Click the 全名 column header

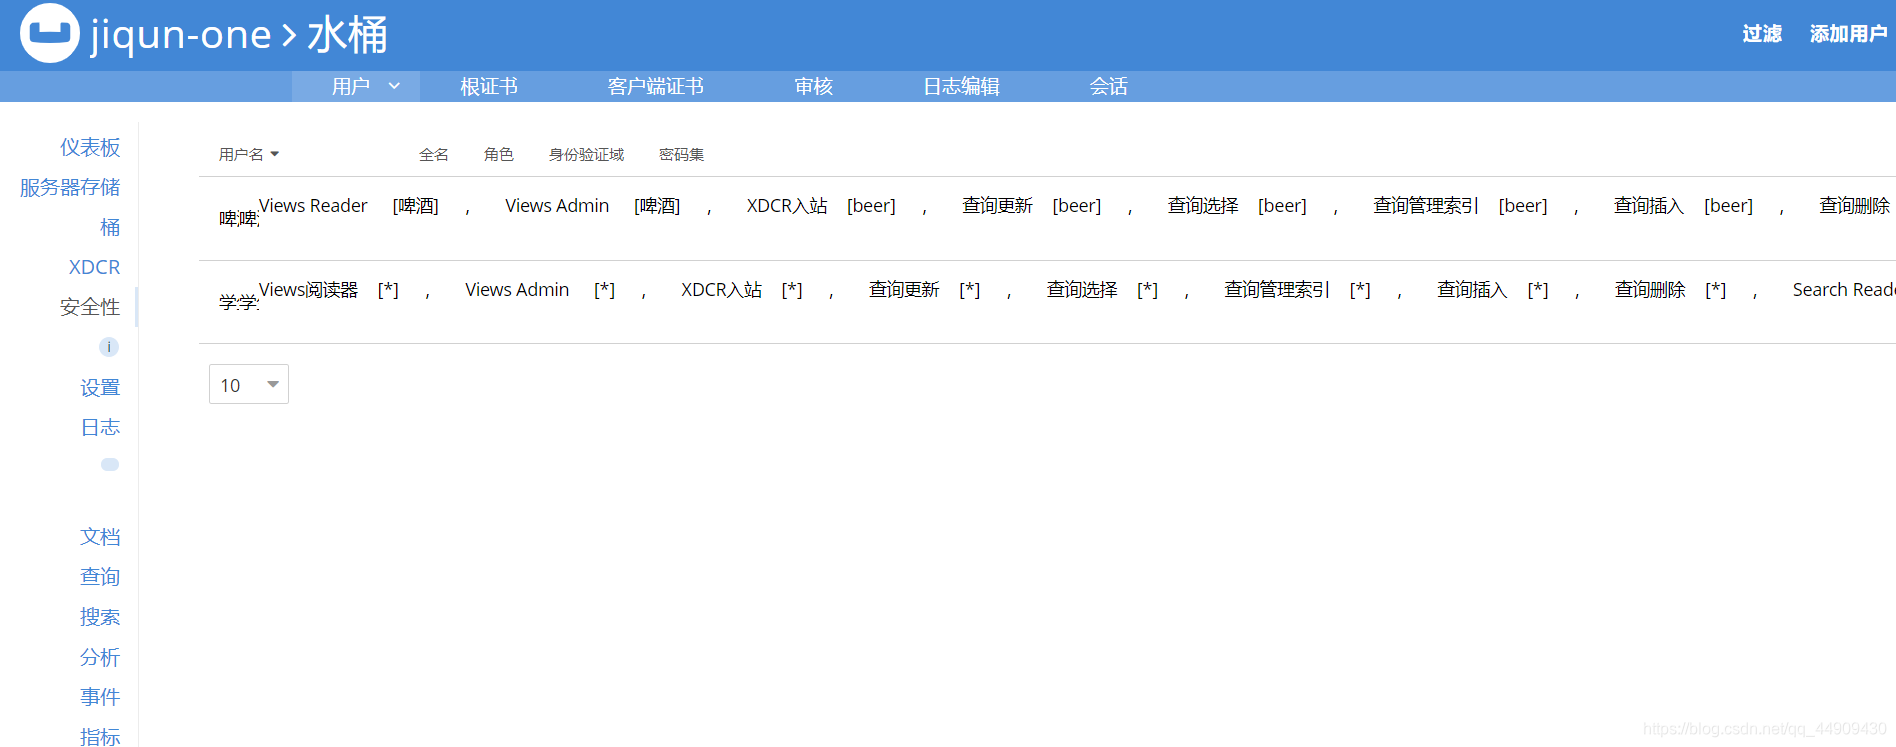[x=434, y=154]
